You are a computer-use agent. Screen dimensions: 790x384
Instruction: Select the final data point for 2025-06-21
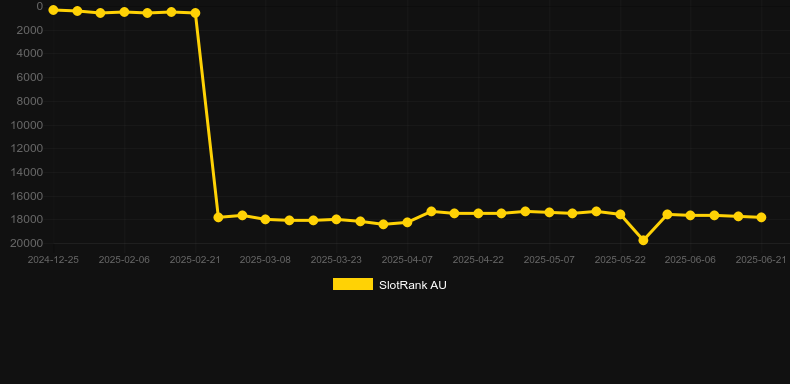click(761, 217)
